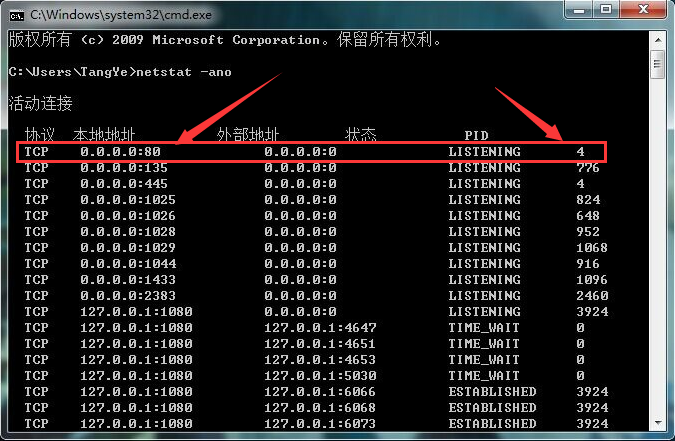Image resolution: width=675 pixels, height=441 pixels.
Task: Click ESTABLISHED state in 6066 row
Action: (492, 392)
